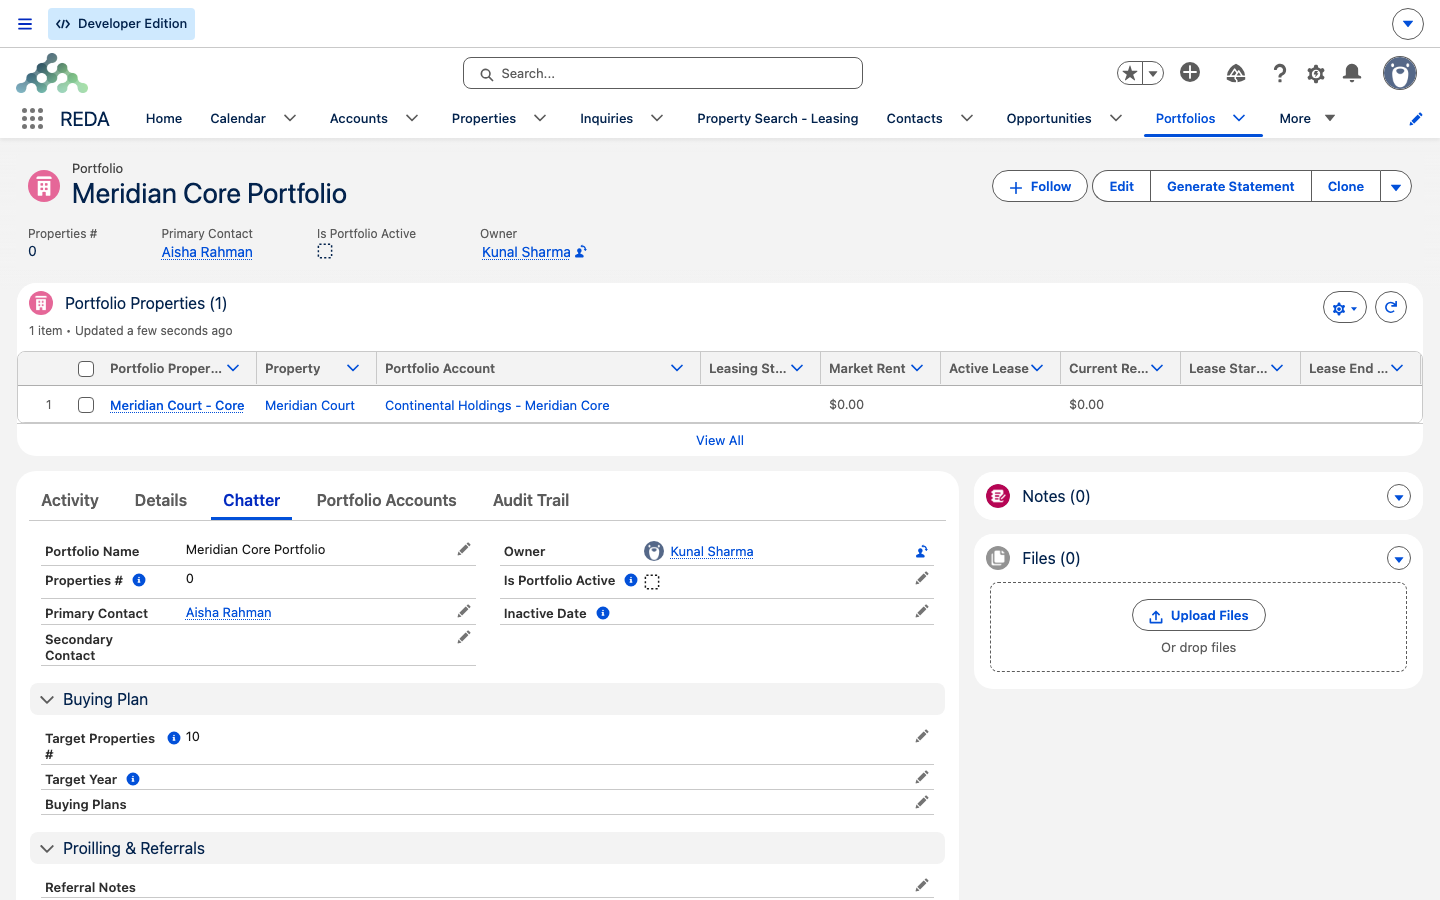Click Is Portfolio Active checkbox in header
Screen dimensions: 1440x900
[x=325, y=252]
